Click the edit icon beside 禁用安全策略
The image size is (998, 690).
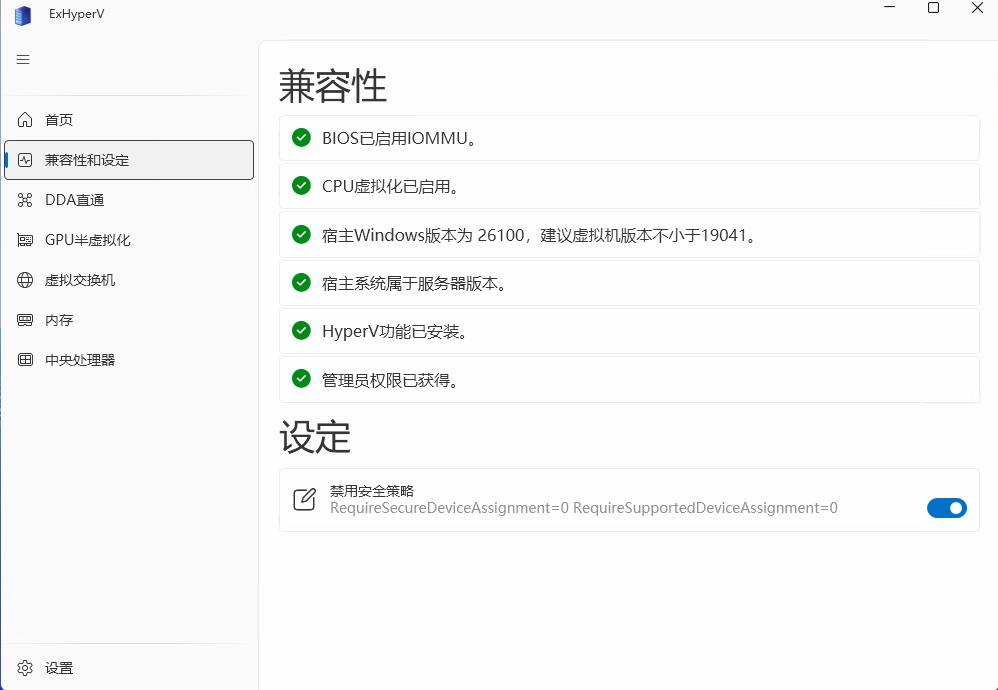click(x=304, y=500)
